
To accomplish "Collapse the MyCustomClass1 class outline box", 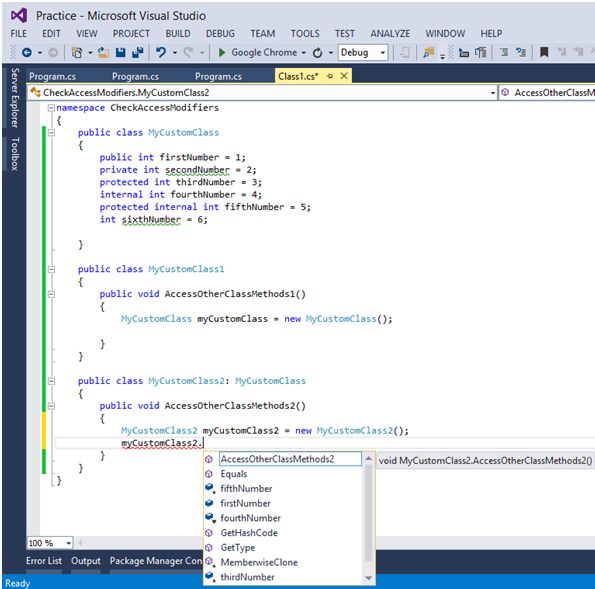I will (51, 269).
